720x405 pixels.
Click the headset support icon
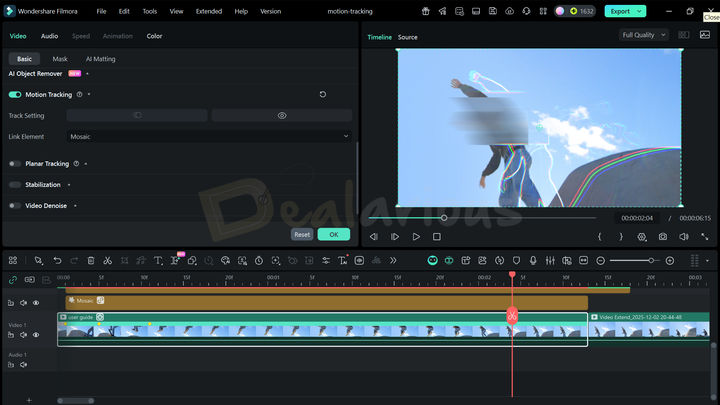[x=526, y=11]
